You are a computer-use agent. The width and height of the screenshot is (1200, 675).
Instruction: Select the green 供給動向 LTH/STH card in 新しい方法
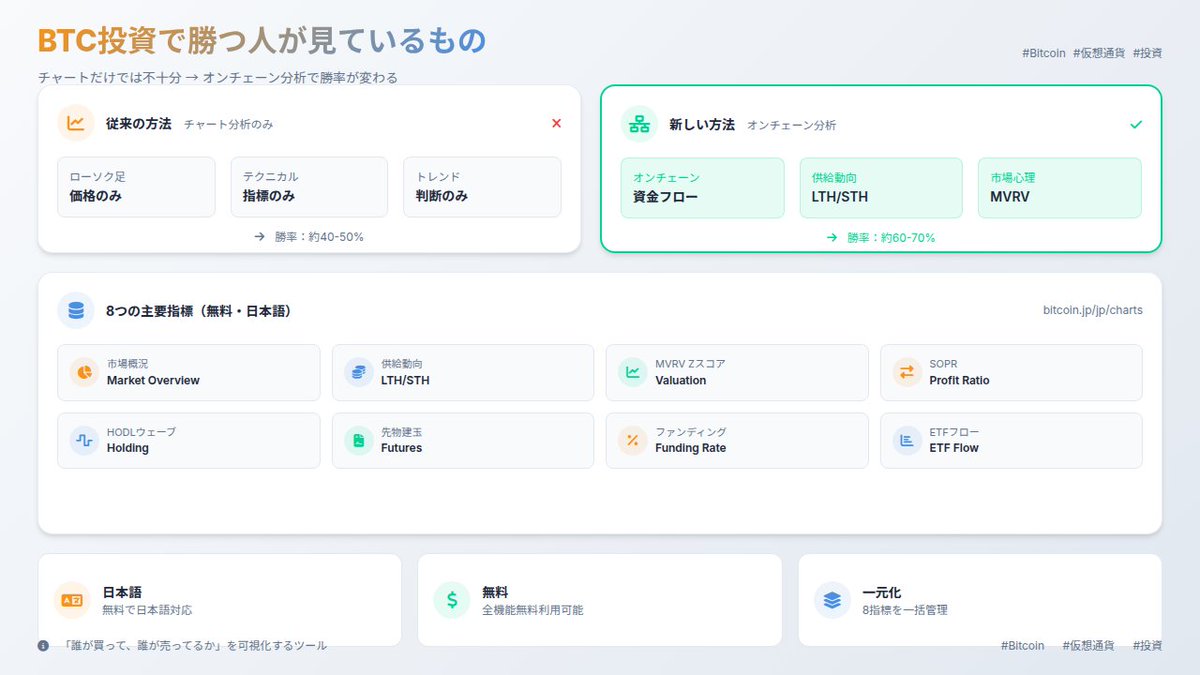click(881, 188)
